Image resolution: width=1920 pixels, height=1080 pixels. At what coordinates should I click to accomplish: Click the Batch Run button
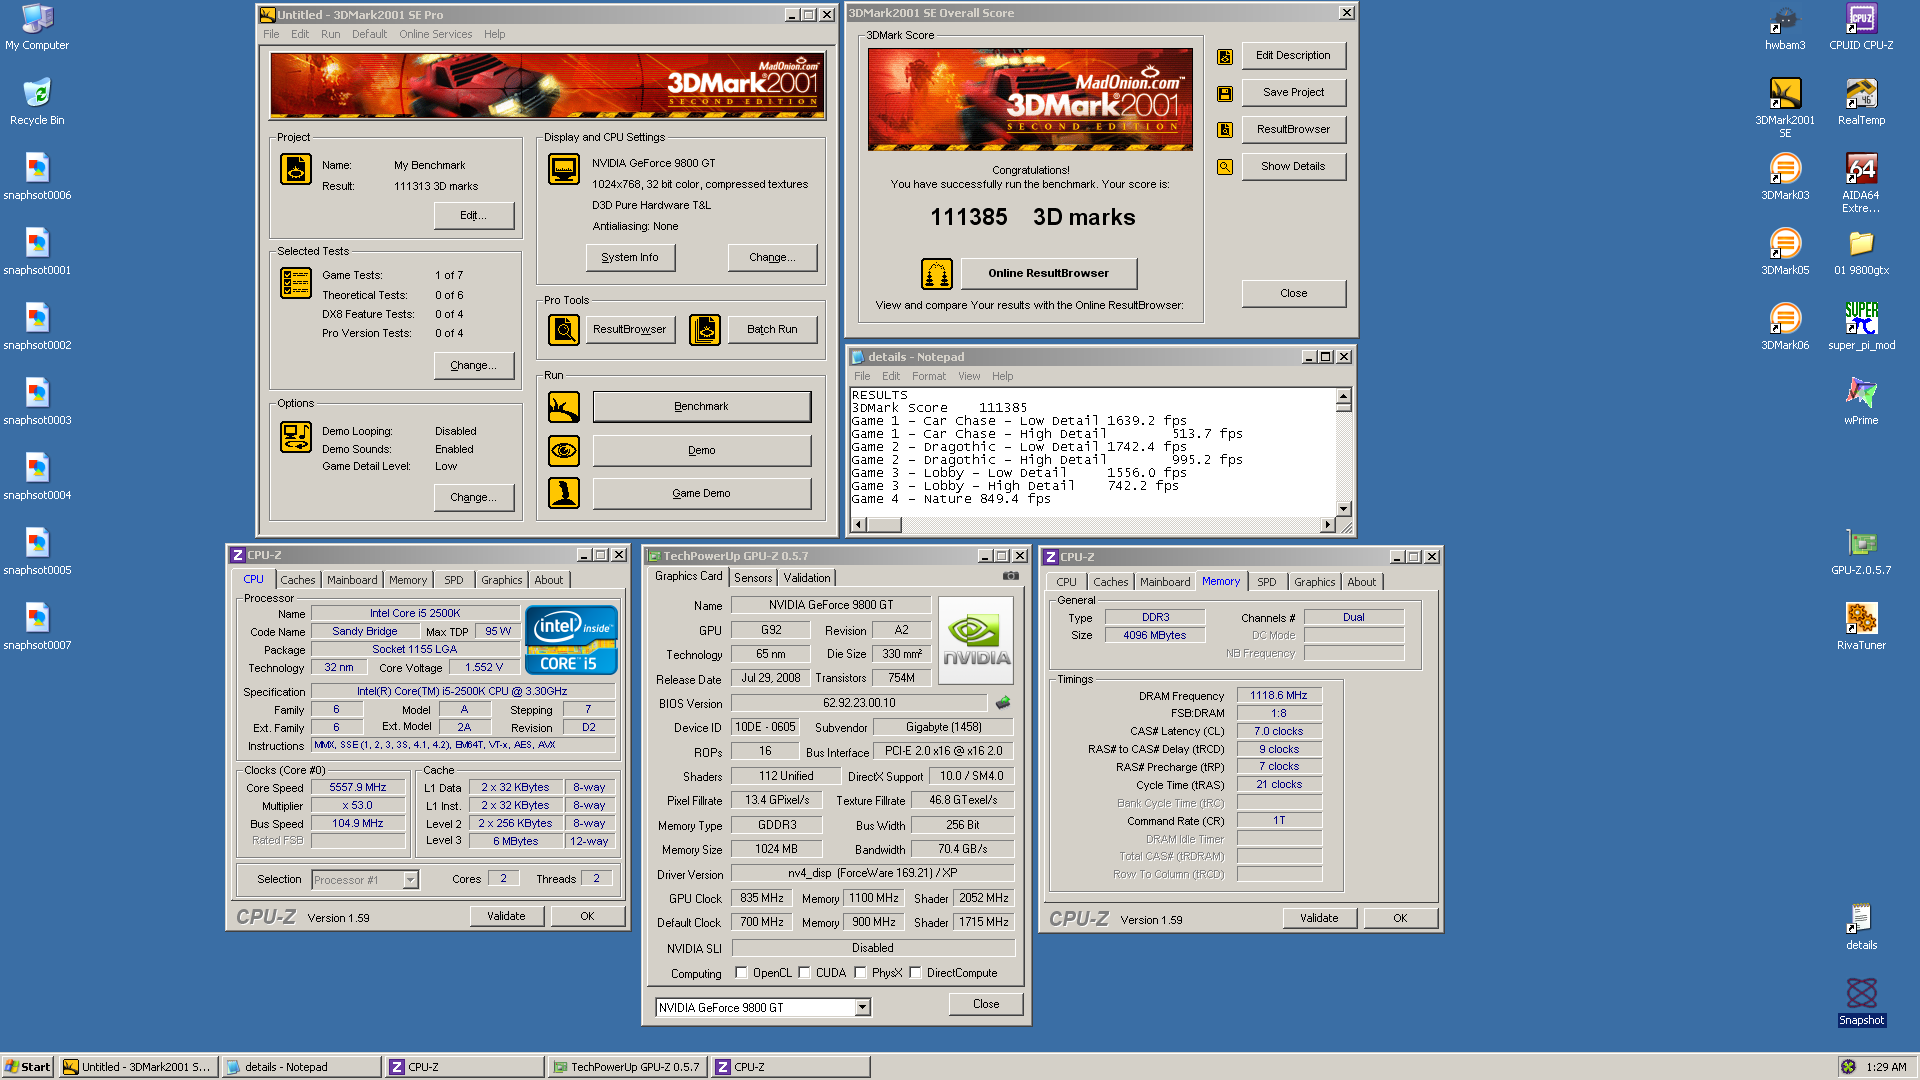[772, 330]
